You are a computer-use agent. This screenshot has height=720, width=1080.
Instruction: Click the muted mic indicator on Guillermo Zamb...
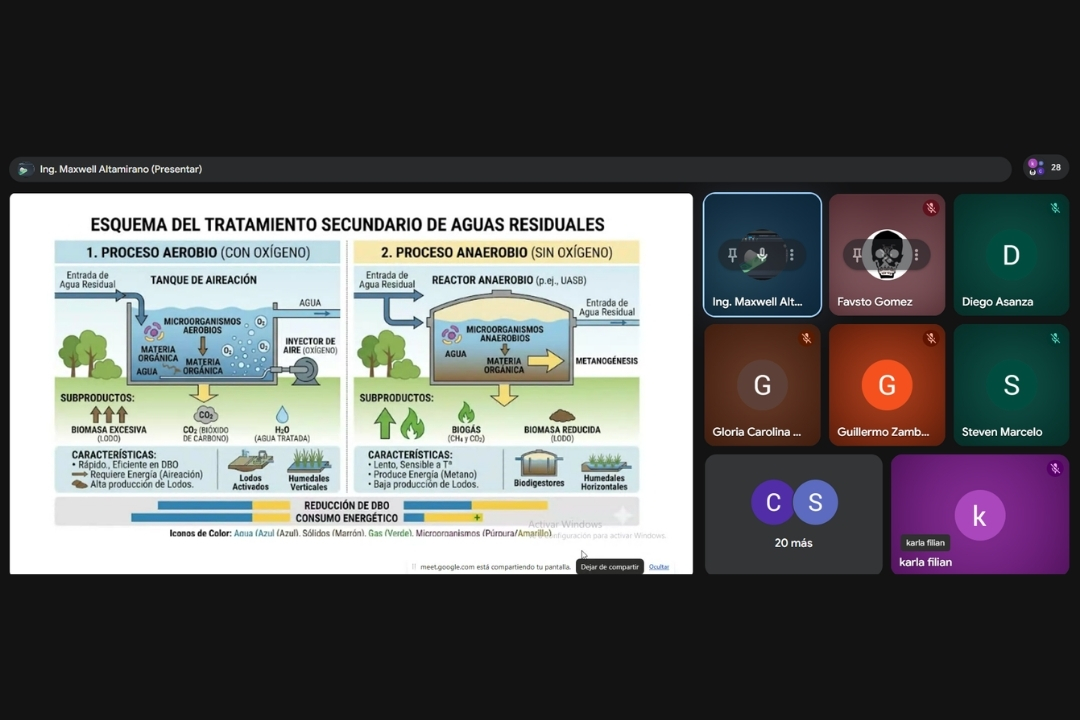pyautogui.click(x=931, y=338)
